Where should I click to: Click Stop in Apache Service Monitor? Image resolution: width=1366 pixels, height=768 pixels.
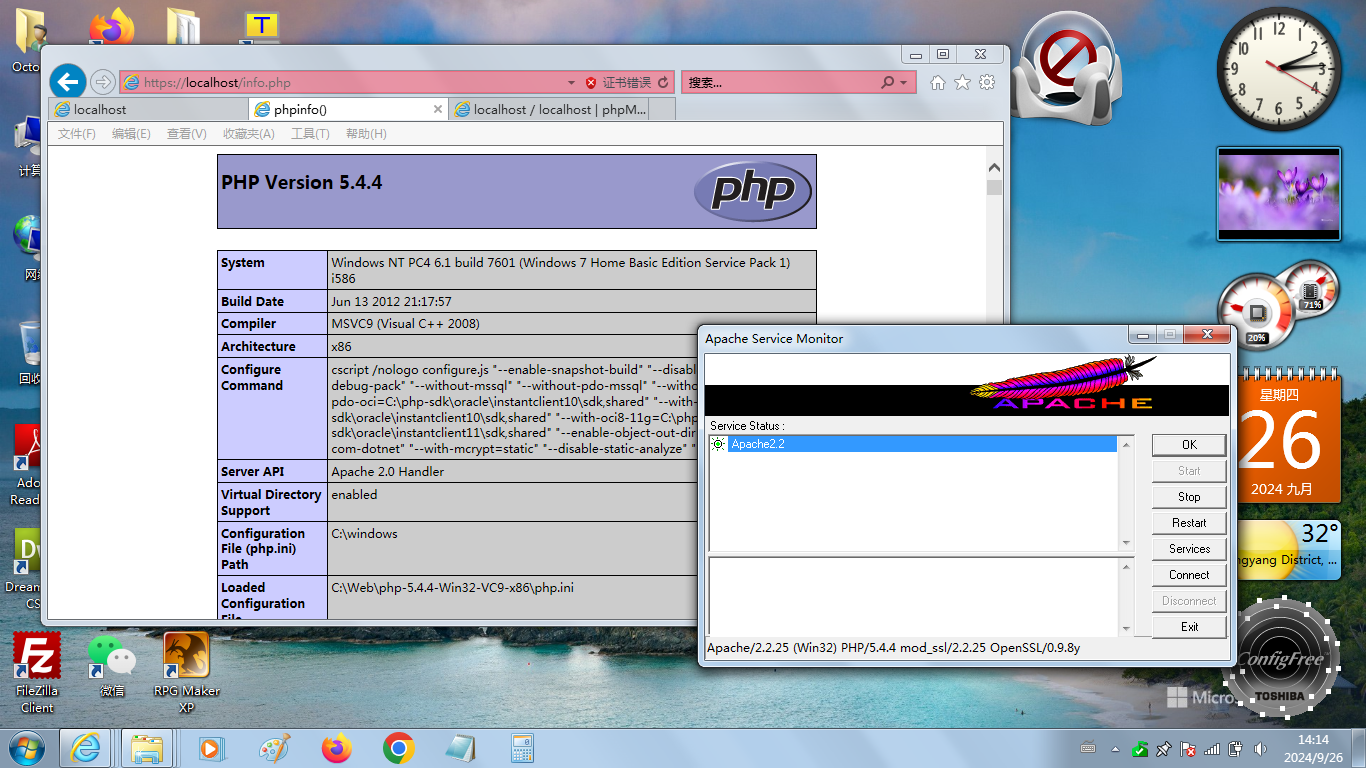(x=1189, y=497)
